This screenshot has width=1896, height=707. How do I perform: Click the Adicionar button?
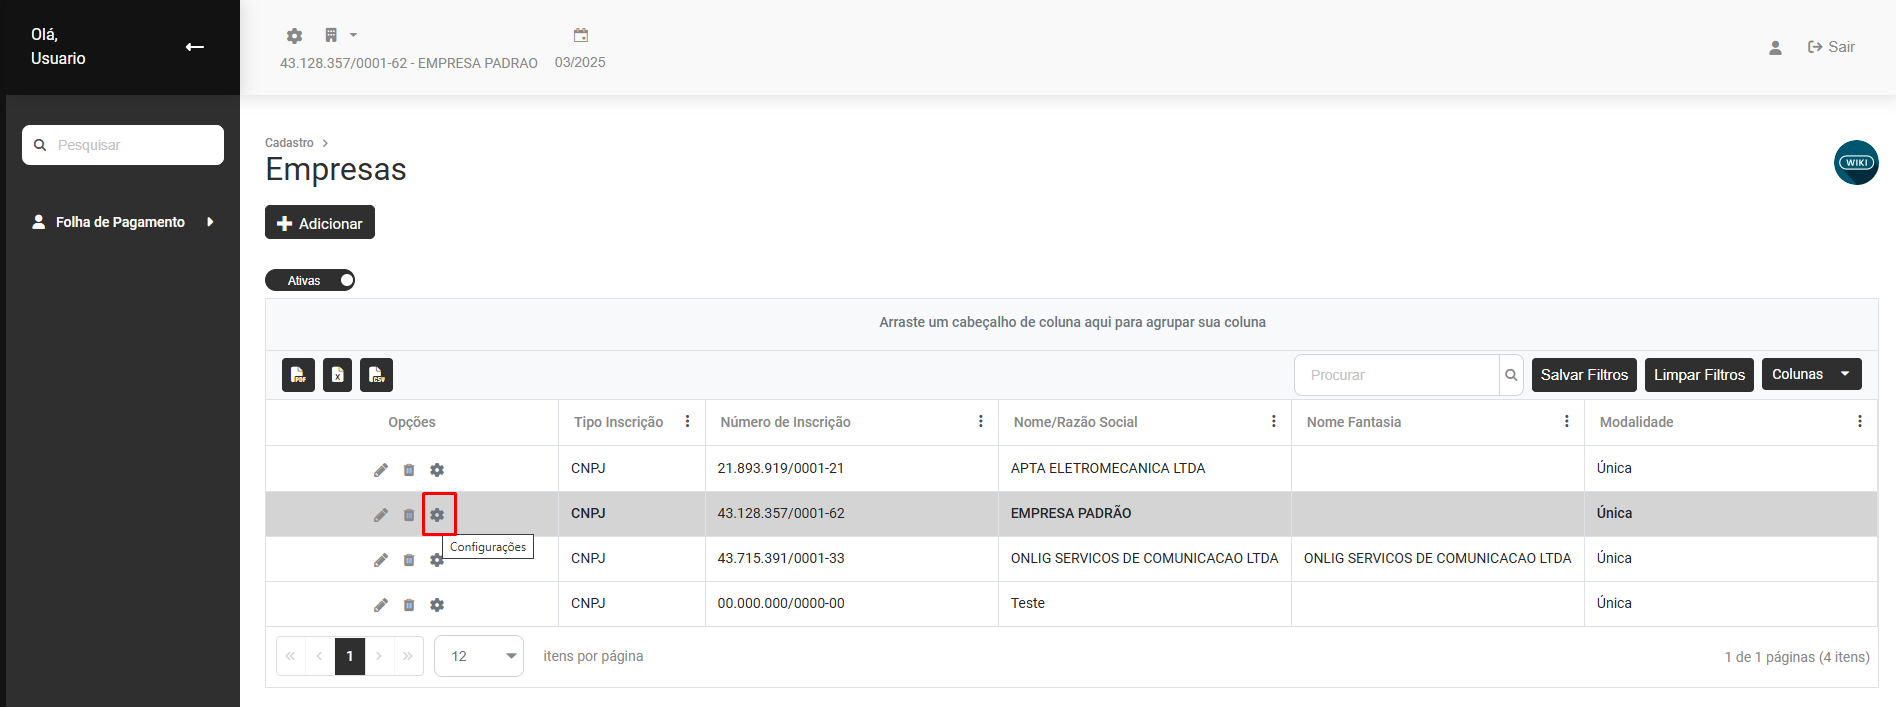320,223
